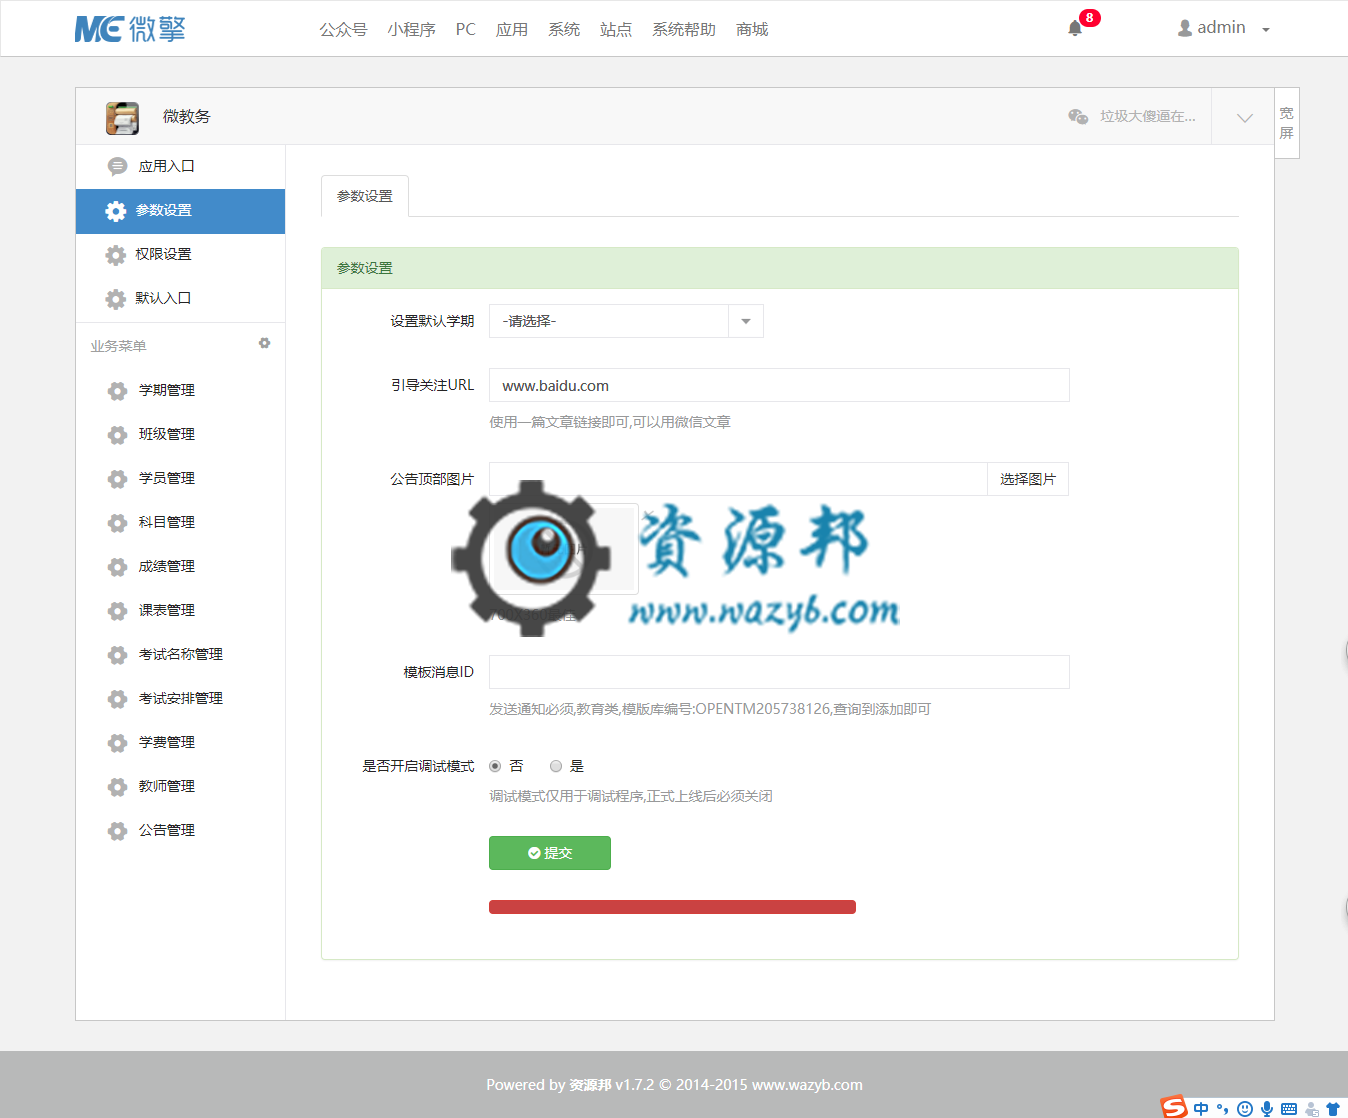
Task: Click the green 提交 submit button
Action: 550,853
